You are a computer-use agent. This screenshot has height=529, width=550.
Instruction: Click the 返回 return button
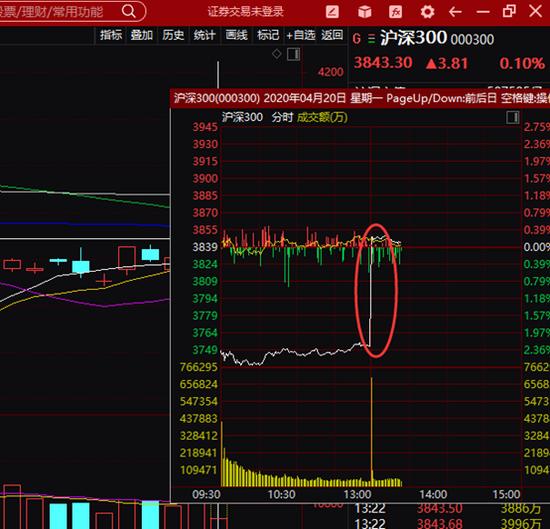coord(332,35)
